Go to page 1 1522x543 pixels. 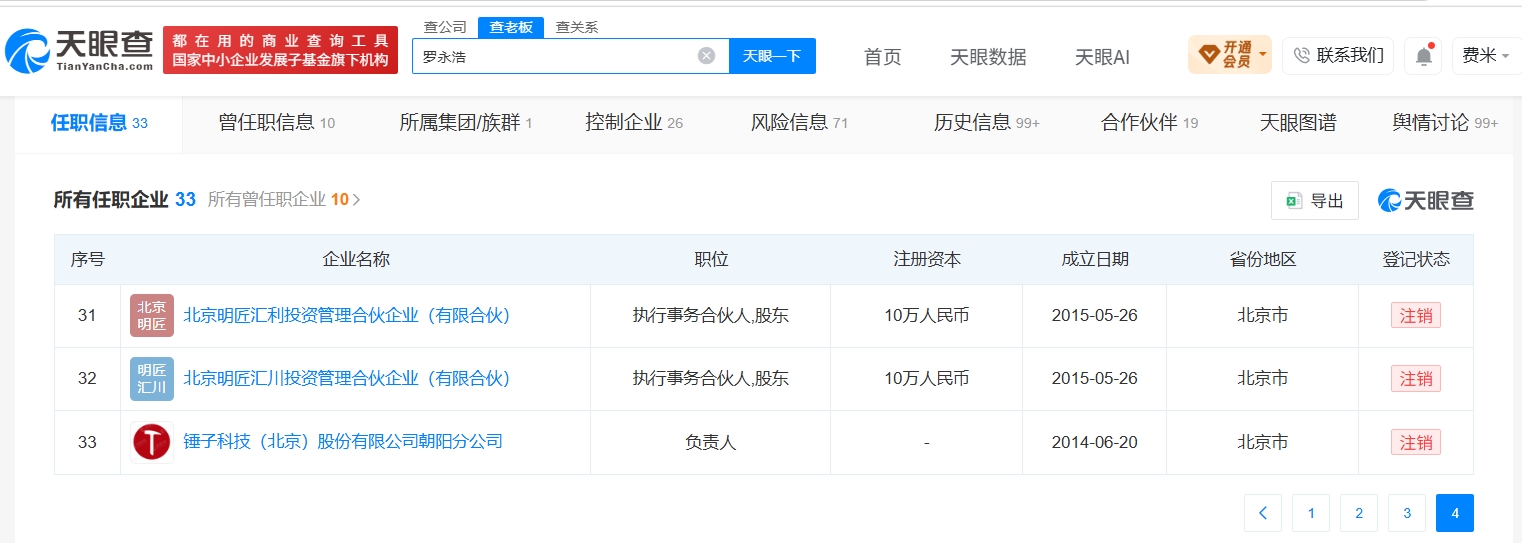pyautogui.click(x=1311, y=513)
